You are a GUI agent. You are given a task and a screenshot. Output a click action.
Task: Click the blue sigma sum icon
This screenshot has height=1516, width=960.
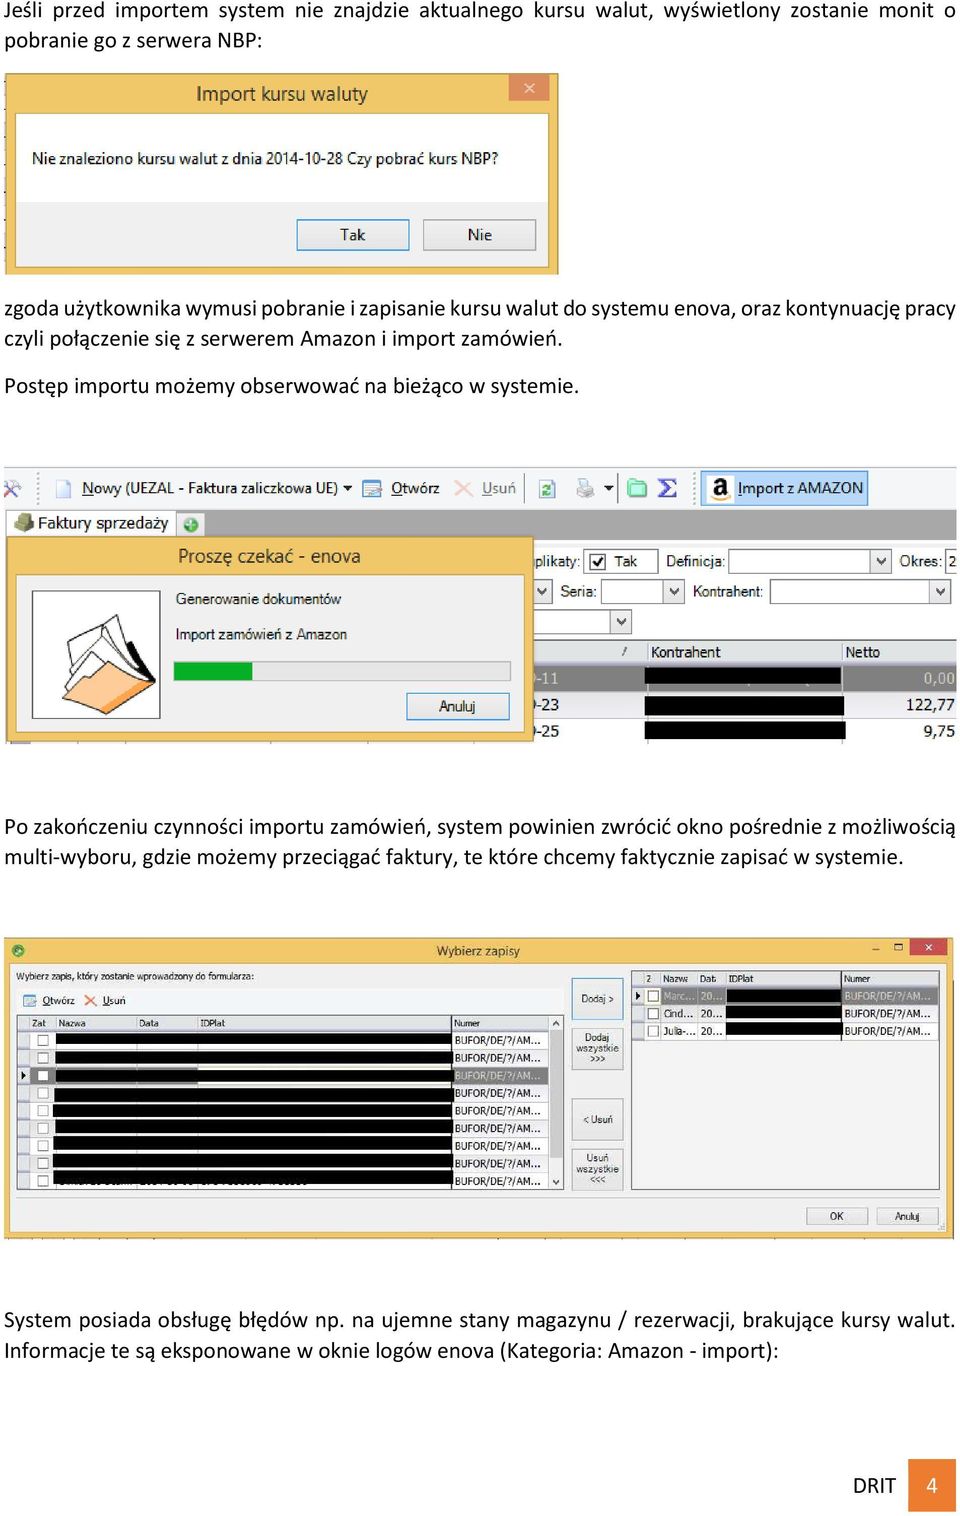[667, 488]
